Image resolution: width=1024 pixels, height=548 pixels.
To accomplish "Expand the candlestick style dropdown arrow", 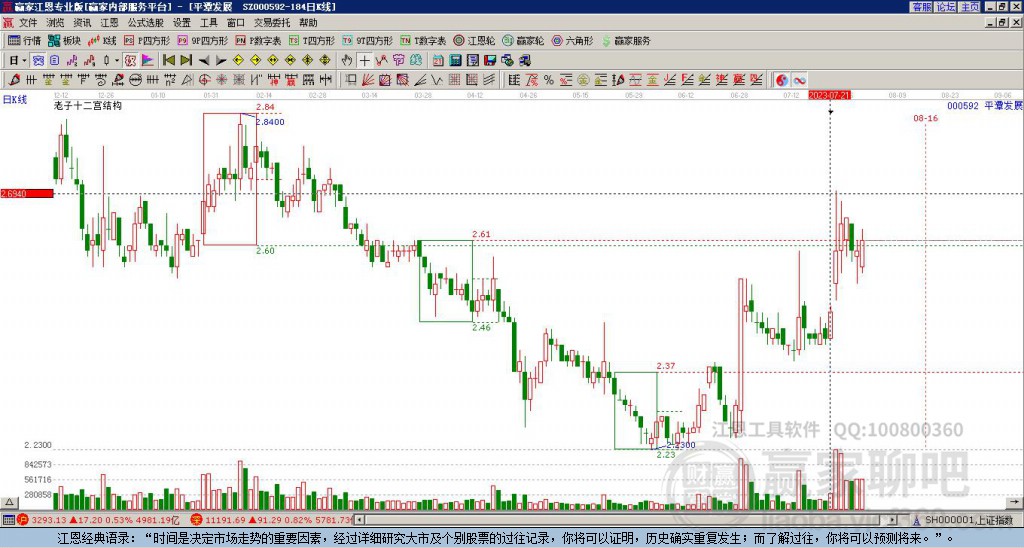I will 117,61.
